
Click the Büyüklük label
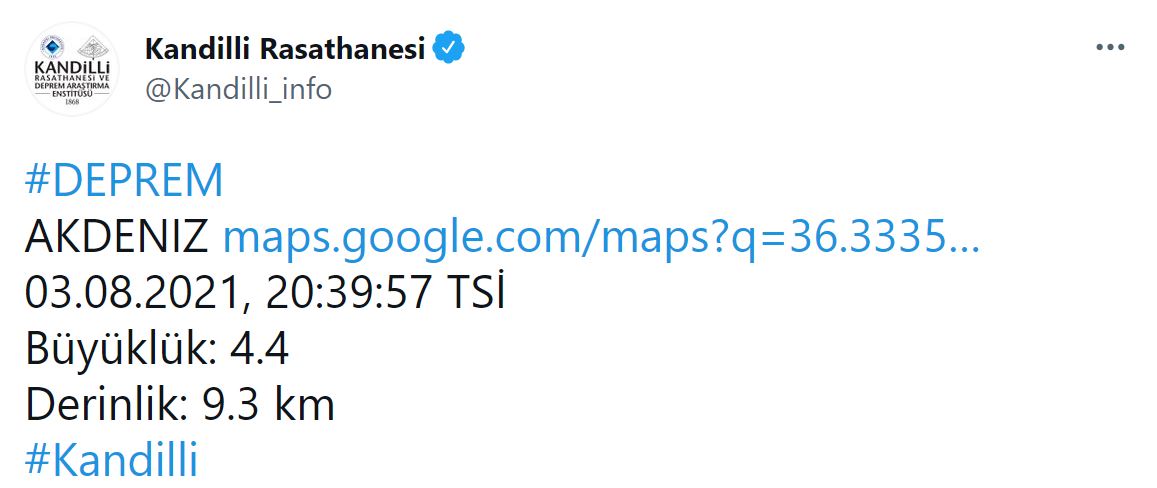coord(116,350)
